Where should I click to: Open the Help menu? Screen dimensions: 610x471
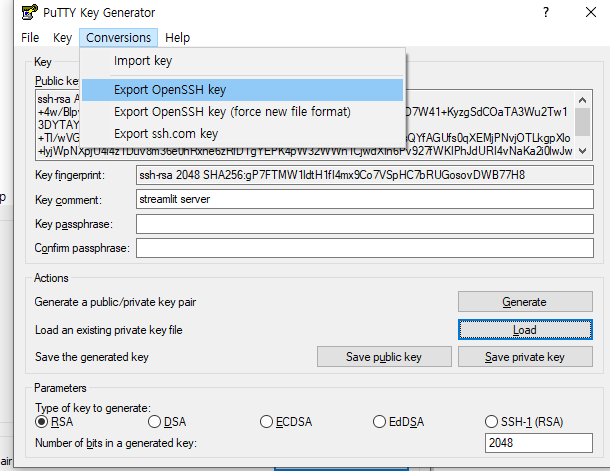point(177,38)
